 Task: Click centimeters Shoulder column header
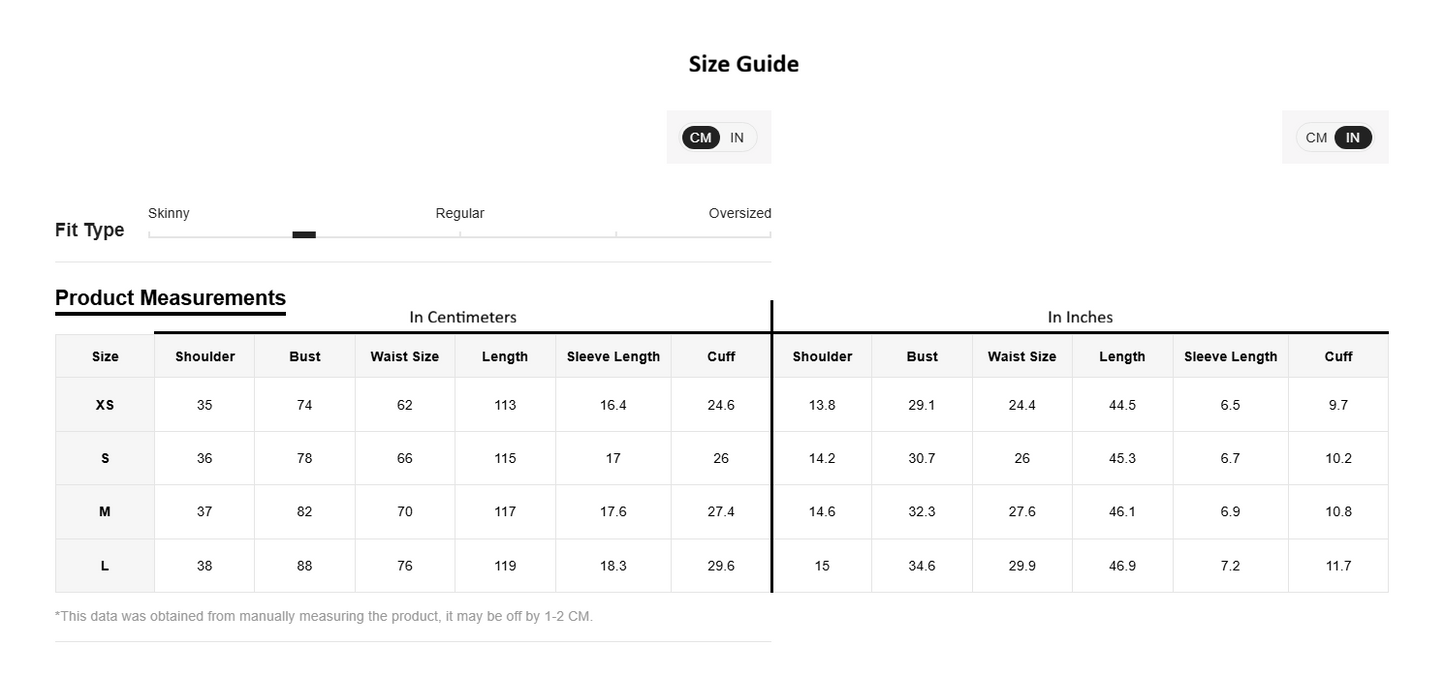[x=205, y=356]
